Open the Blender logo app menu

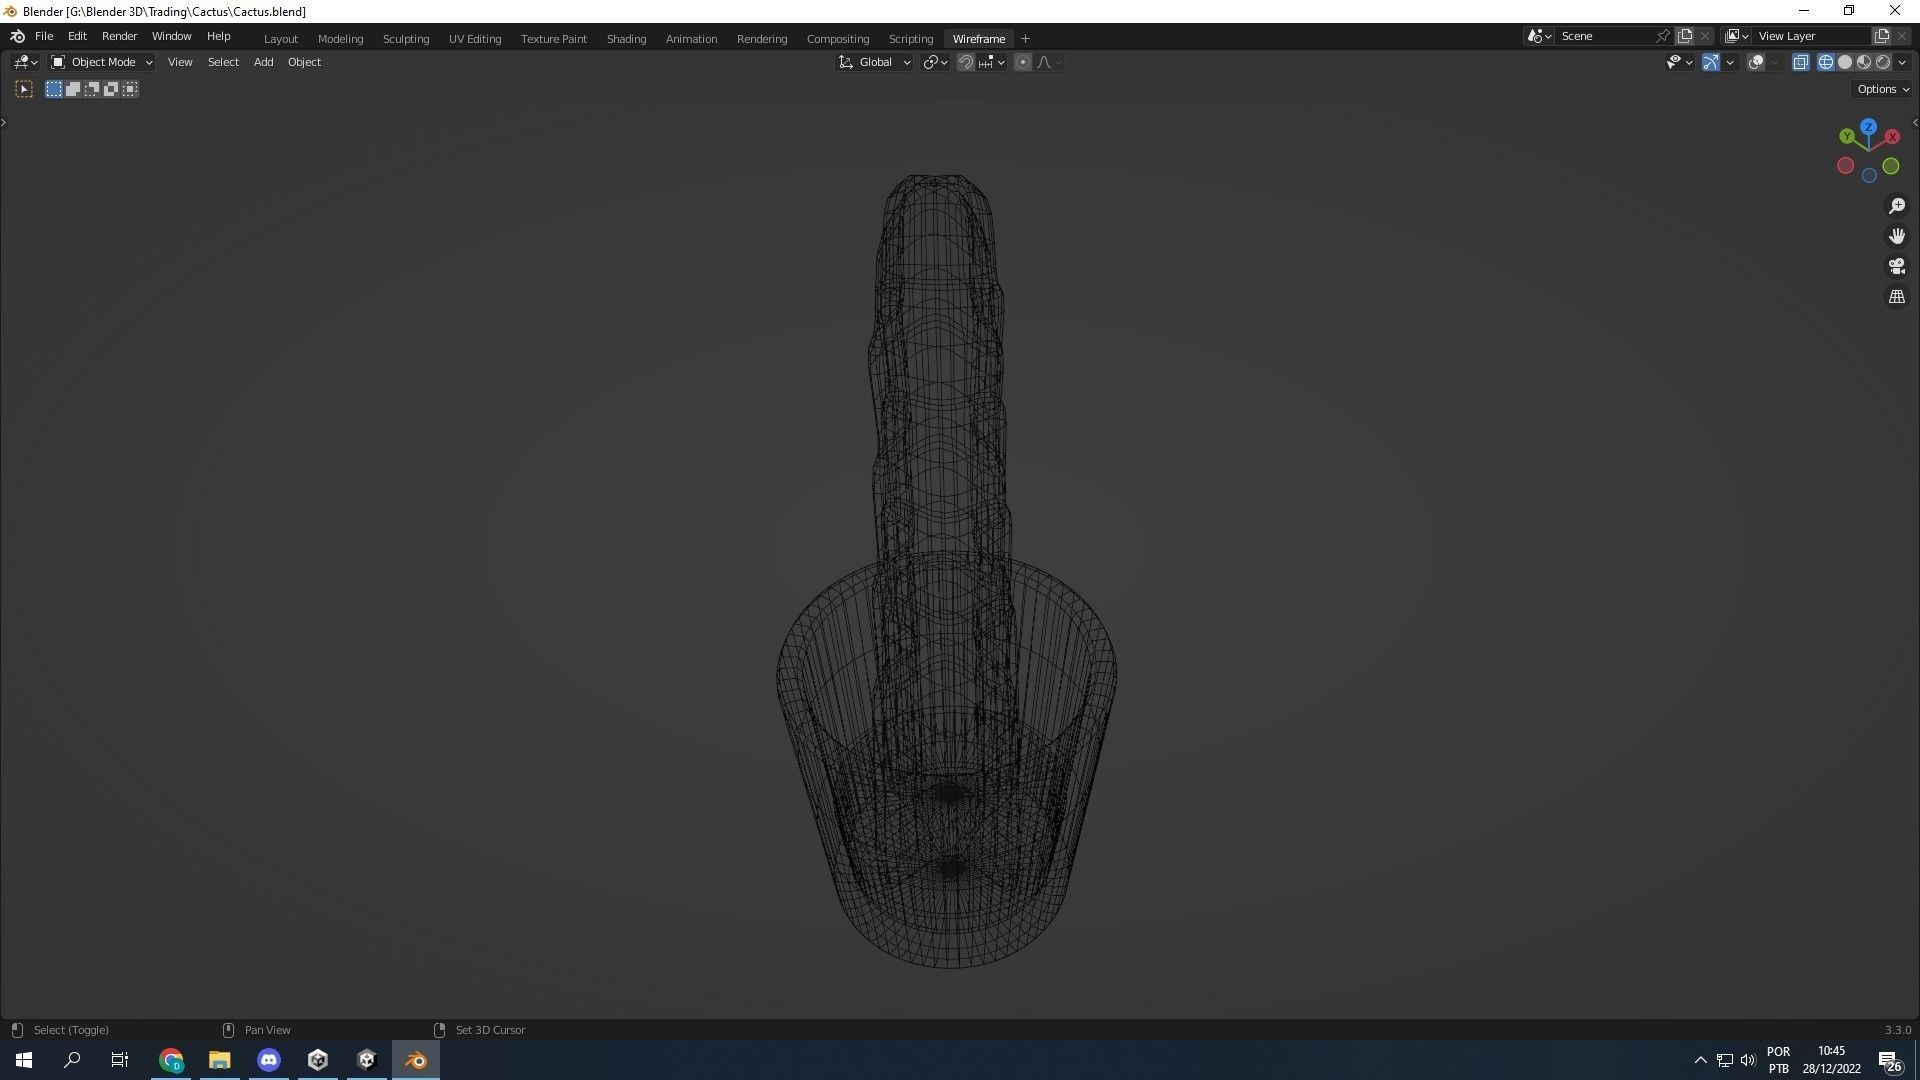[17, 36]
